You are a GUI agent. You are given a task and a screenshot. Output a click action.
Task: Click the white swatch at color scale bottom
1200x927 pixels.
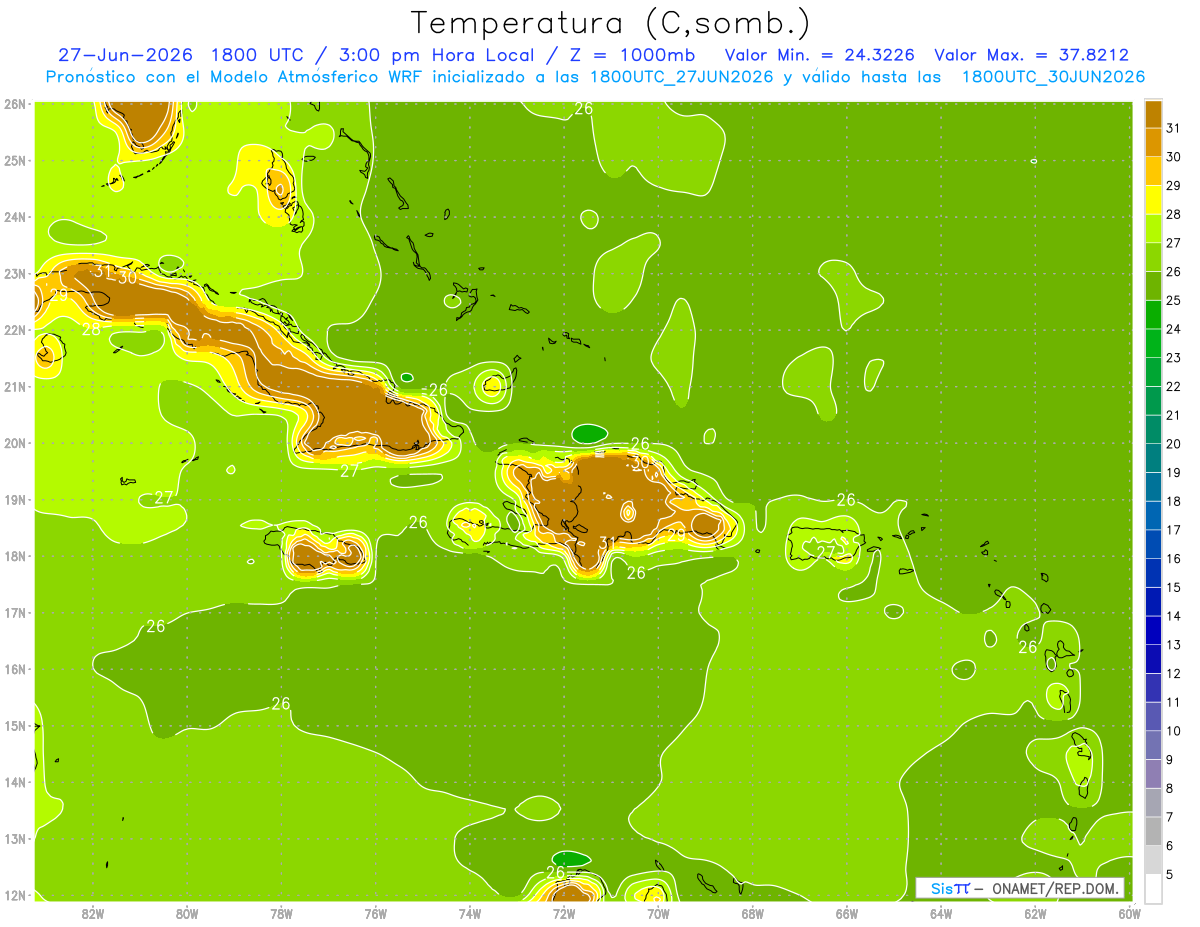(1153, 888)
